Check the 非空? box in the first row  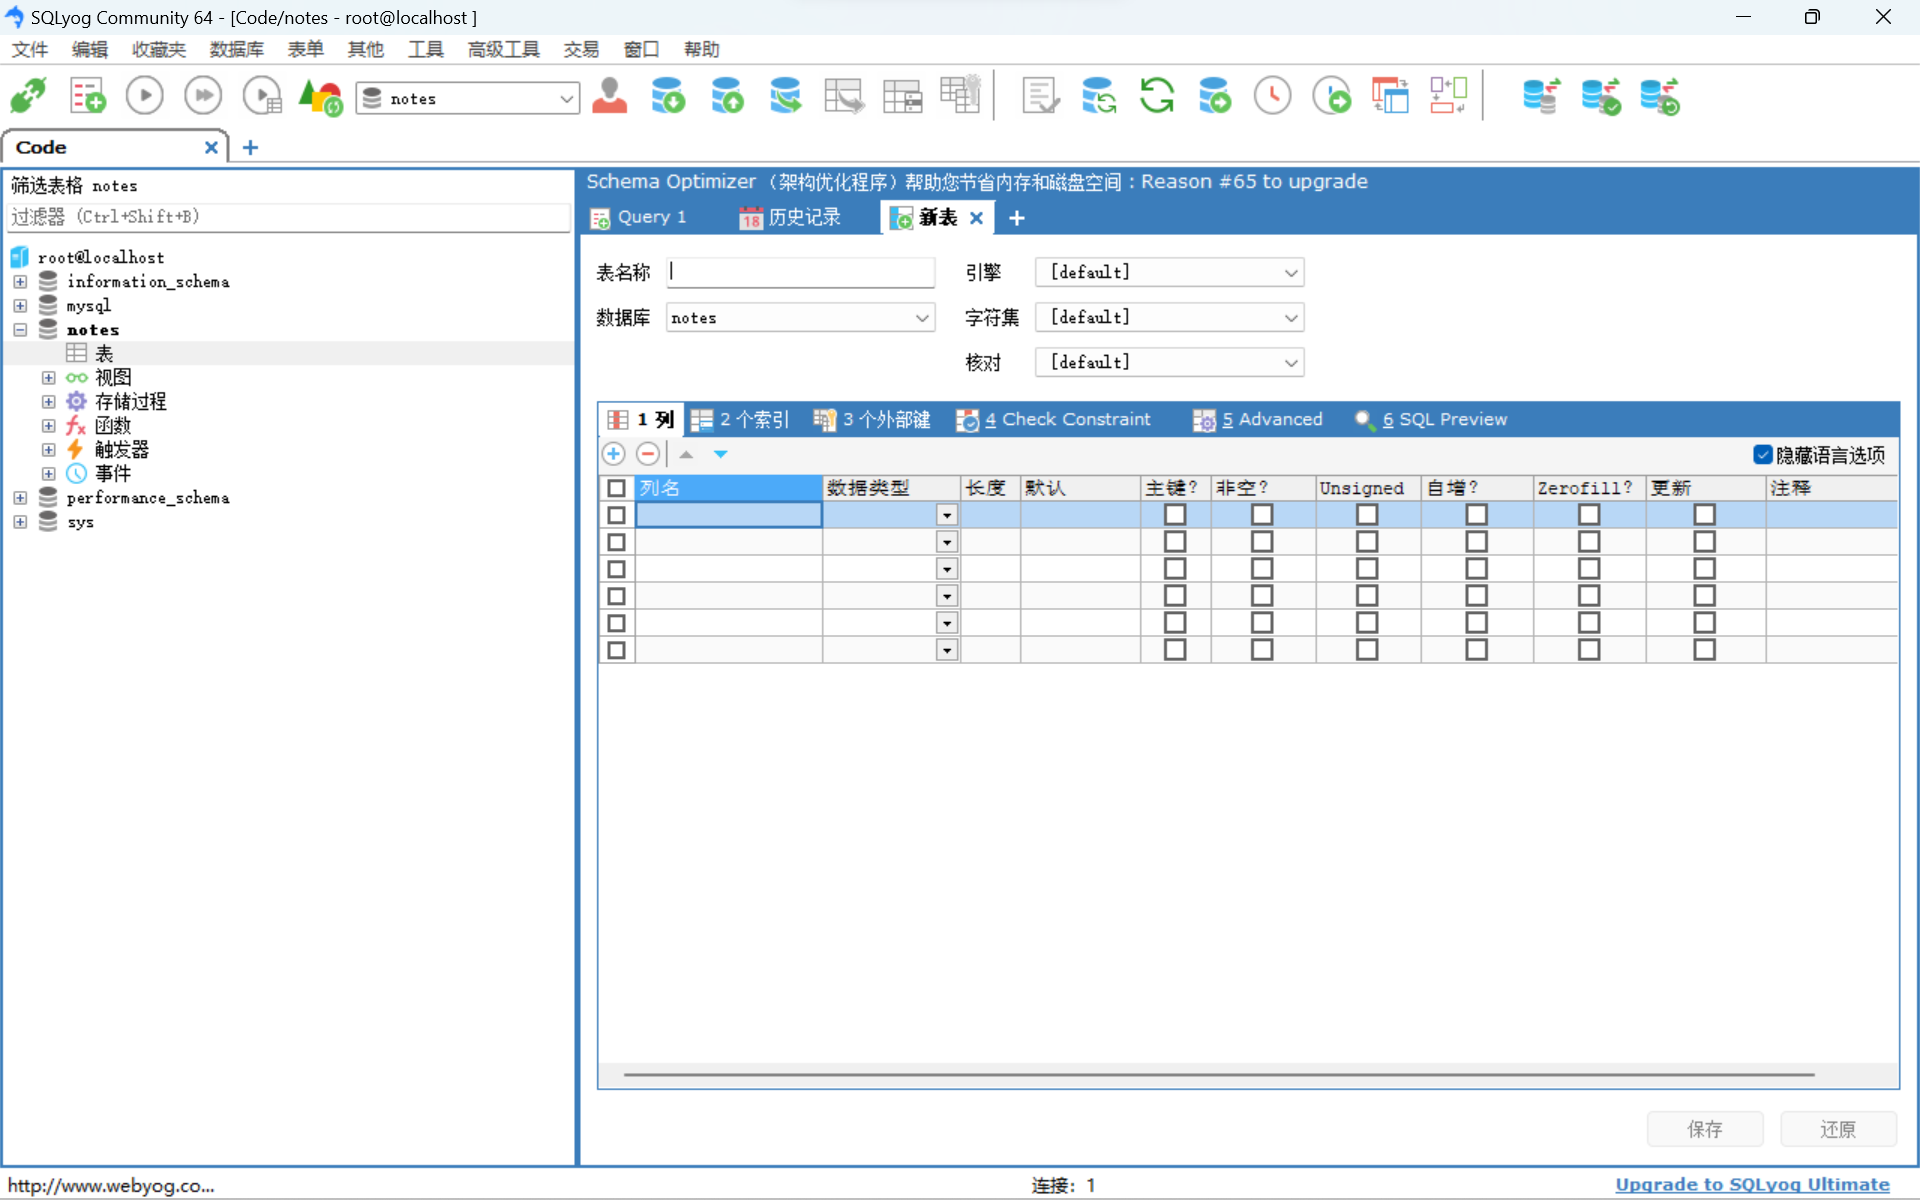point(1262,514)
